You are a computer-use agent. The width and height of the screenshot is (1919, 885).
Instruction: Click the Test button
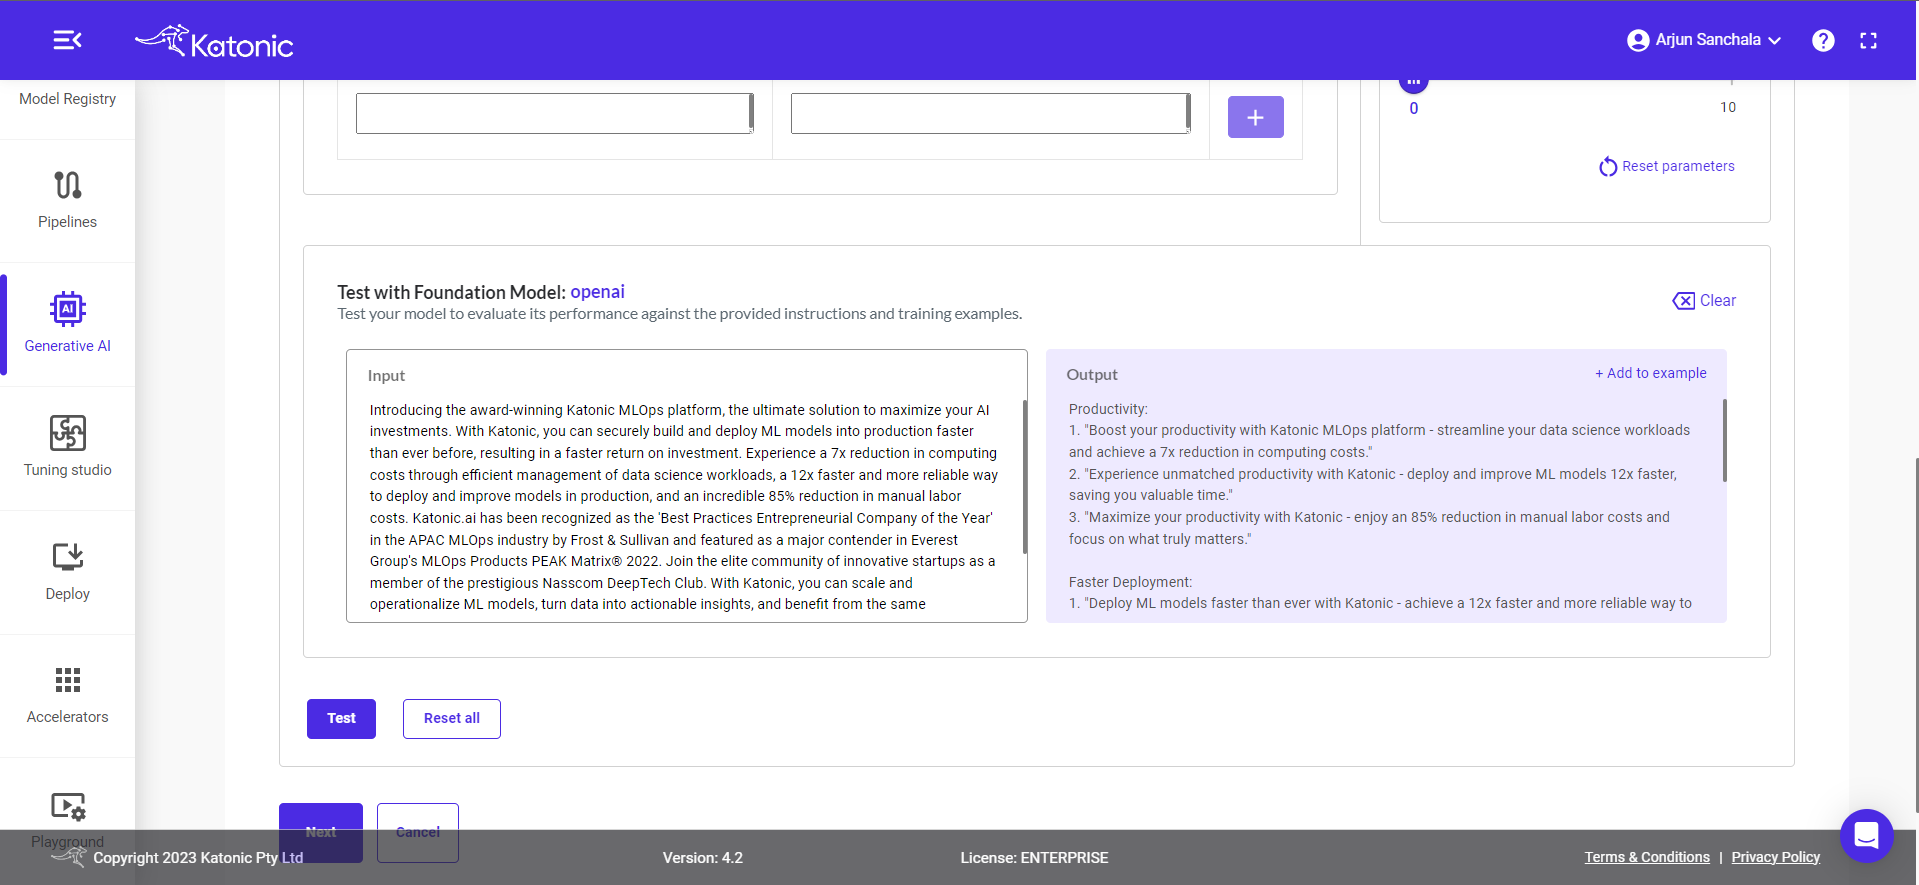click(341, 718)
